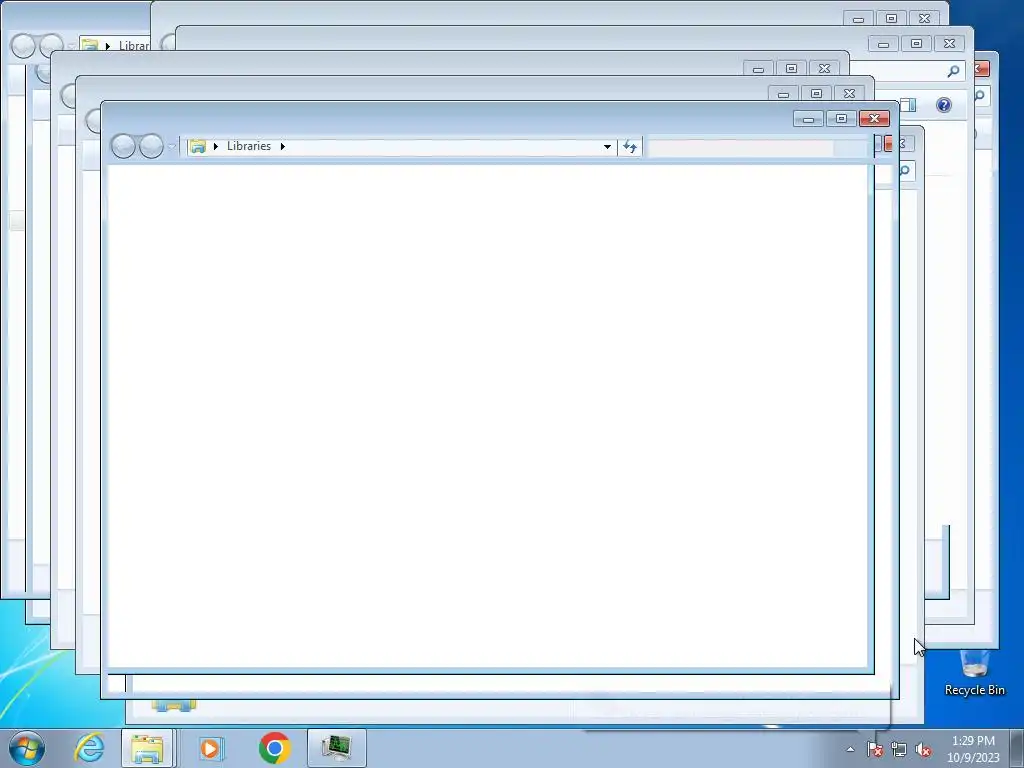Go forward in the front Libraries window
The image size is (1024, 768).
click(151, 146)
